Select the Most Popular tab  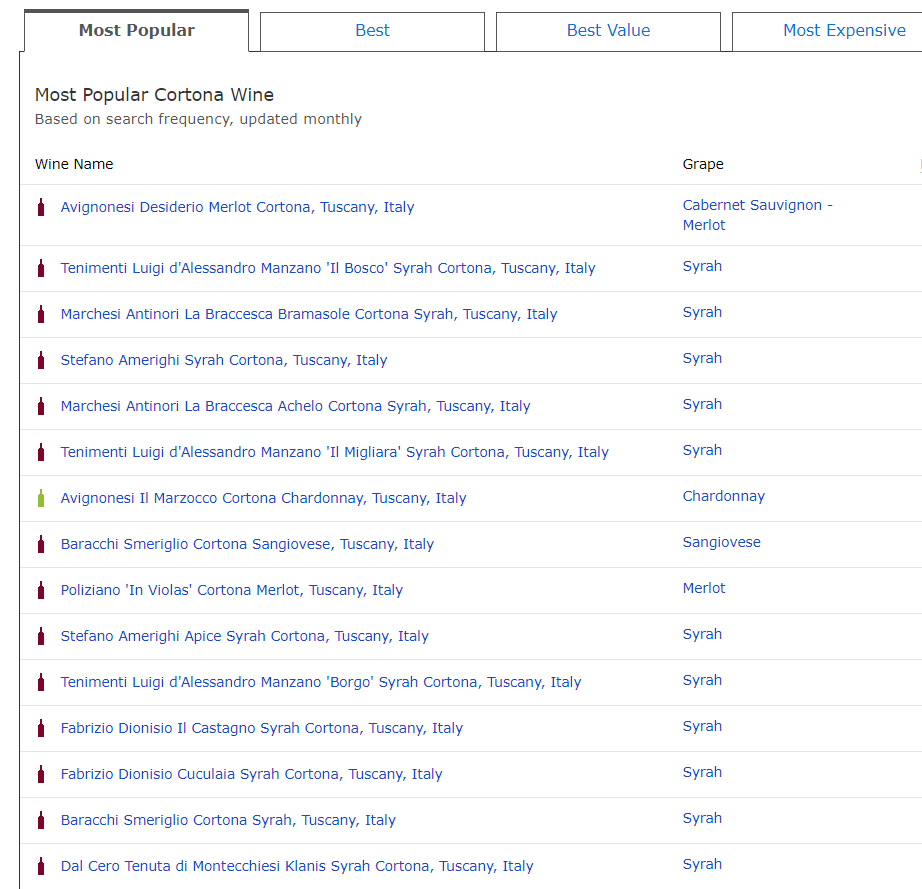(x=136, y=31)
